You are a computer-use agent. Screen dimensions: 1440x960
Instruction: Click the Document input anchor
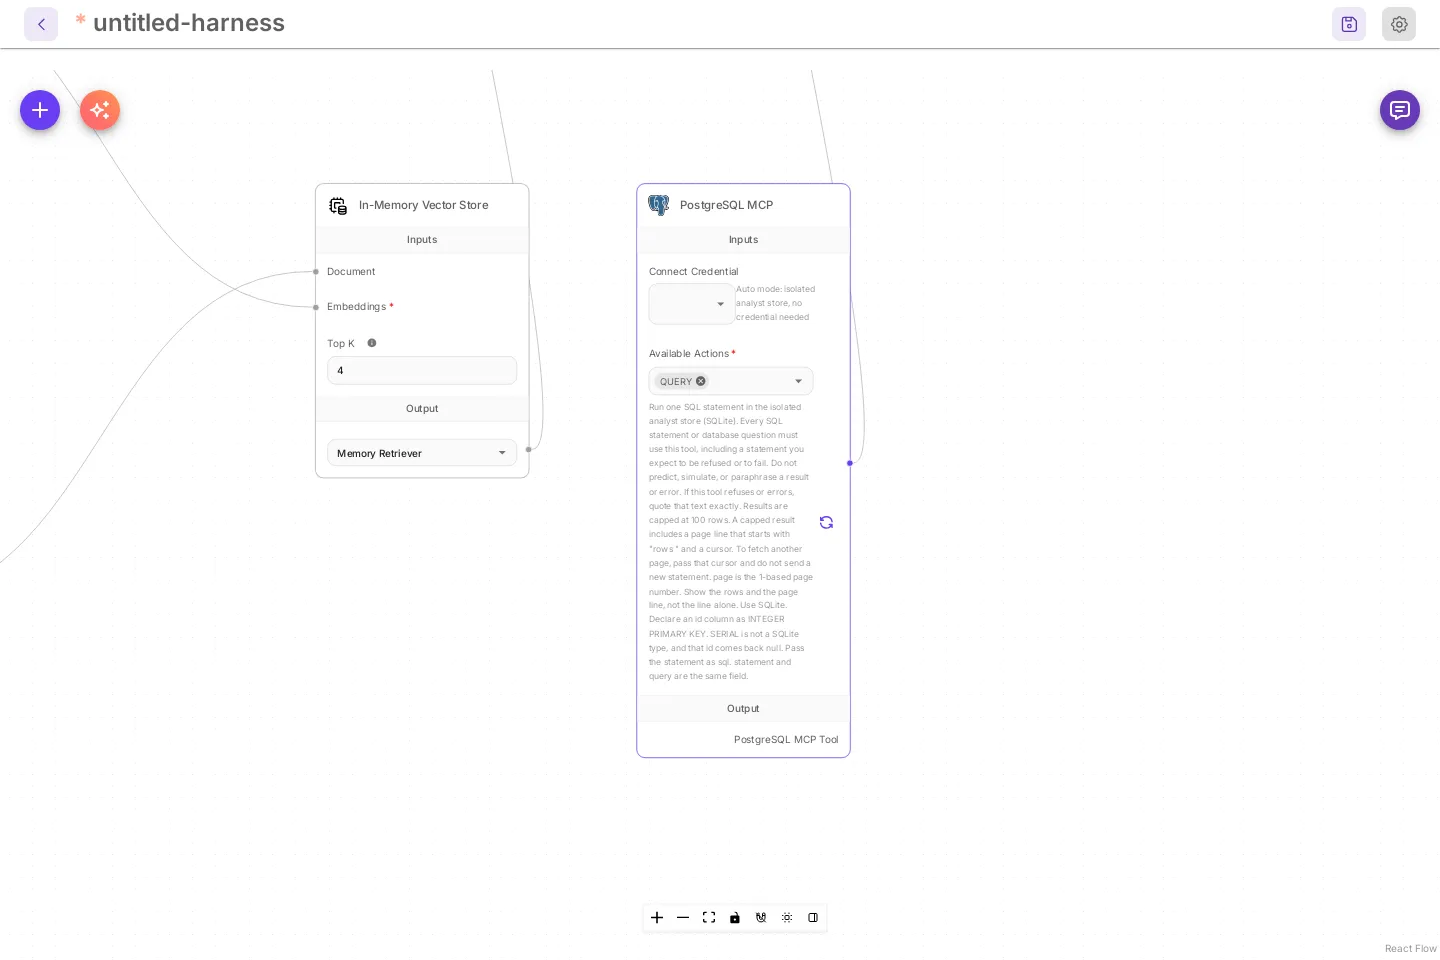pos(316,272)
